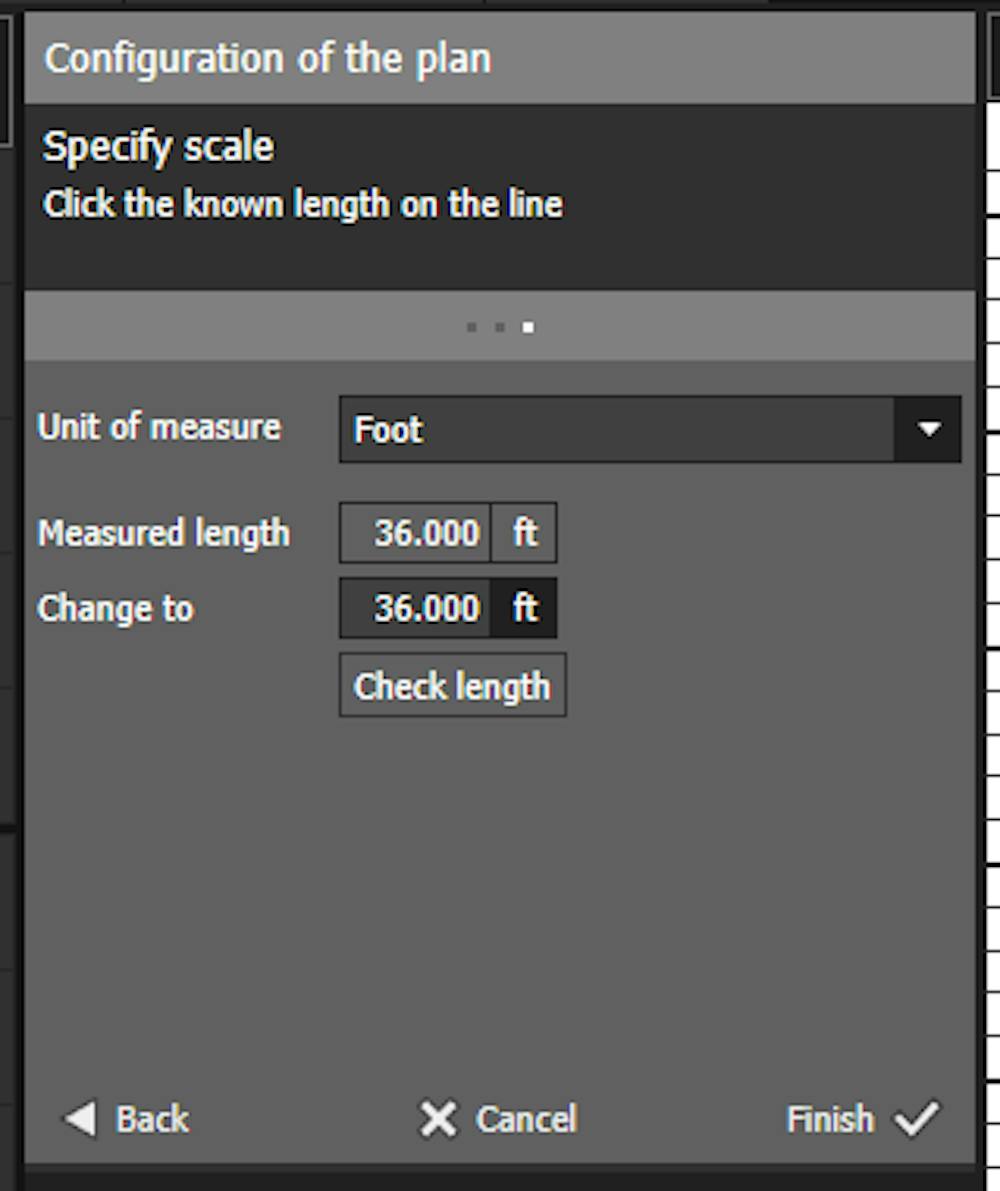Select the Foot unit combo box
Viewport: 1000px width, 1191px height.
coord(616,429)
